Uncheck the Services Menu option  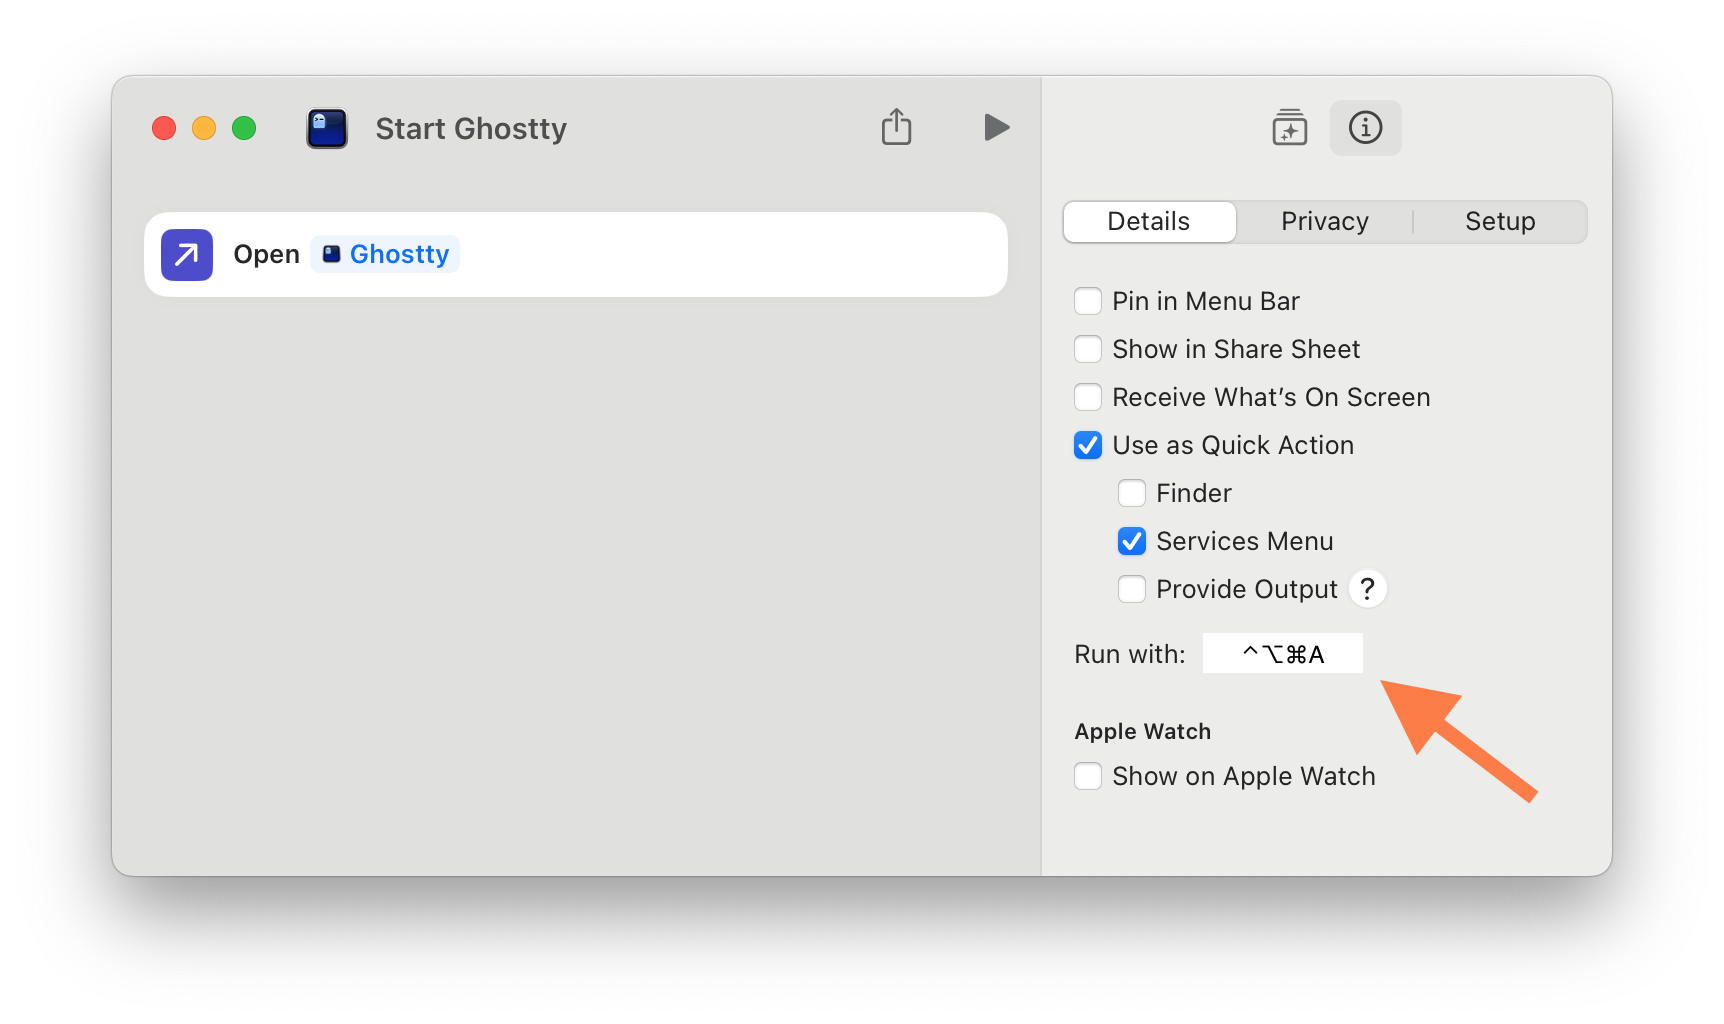coord(1132,541)
